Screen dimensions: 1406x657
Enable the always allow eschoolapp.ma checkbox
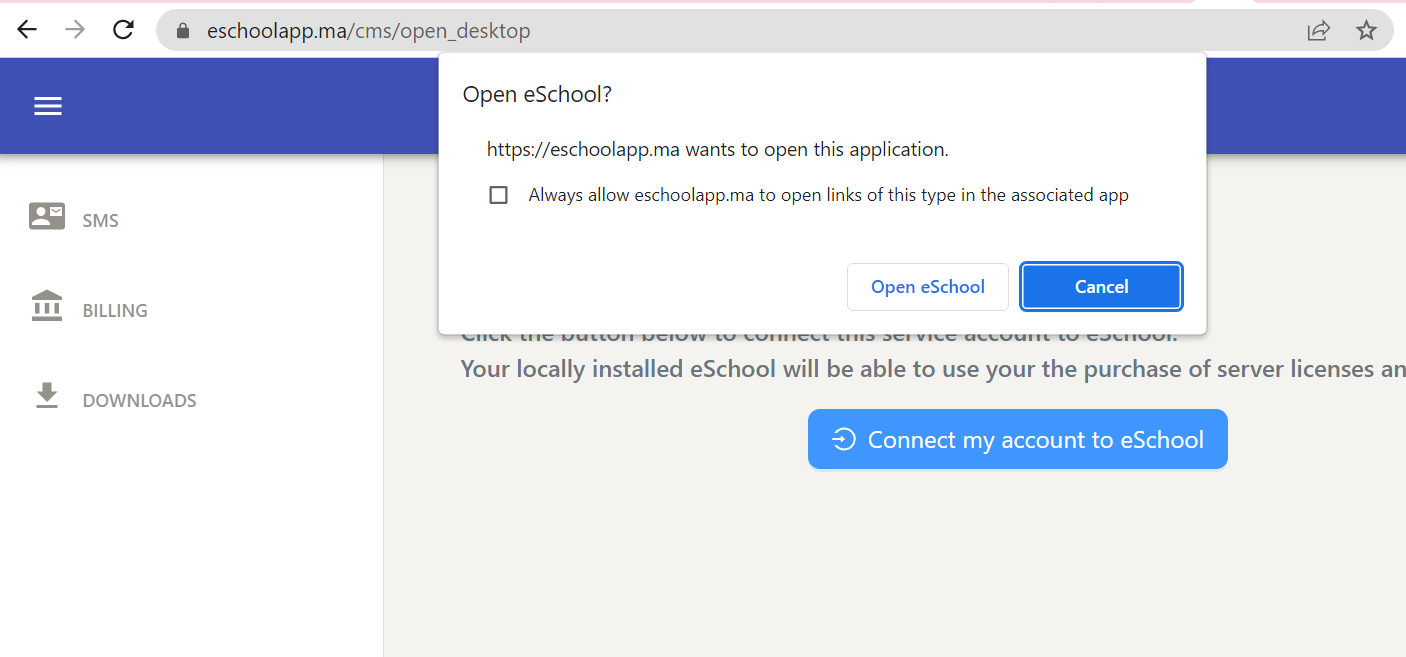pos(498,195)
